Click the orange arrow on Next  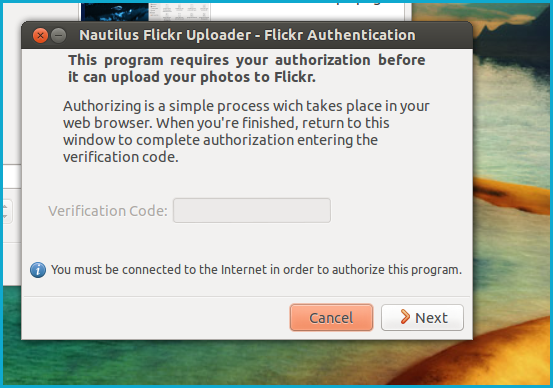(405, 317)
